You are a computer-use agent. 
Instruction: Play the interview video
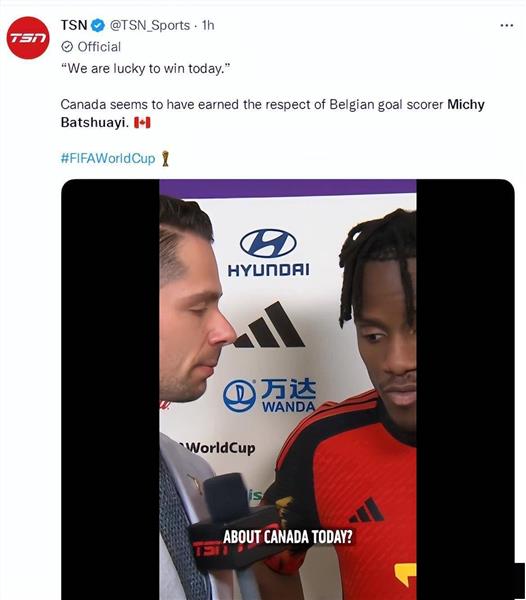pyautogui.click(x=288, y=389)
